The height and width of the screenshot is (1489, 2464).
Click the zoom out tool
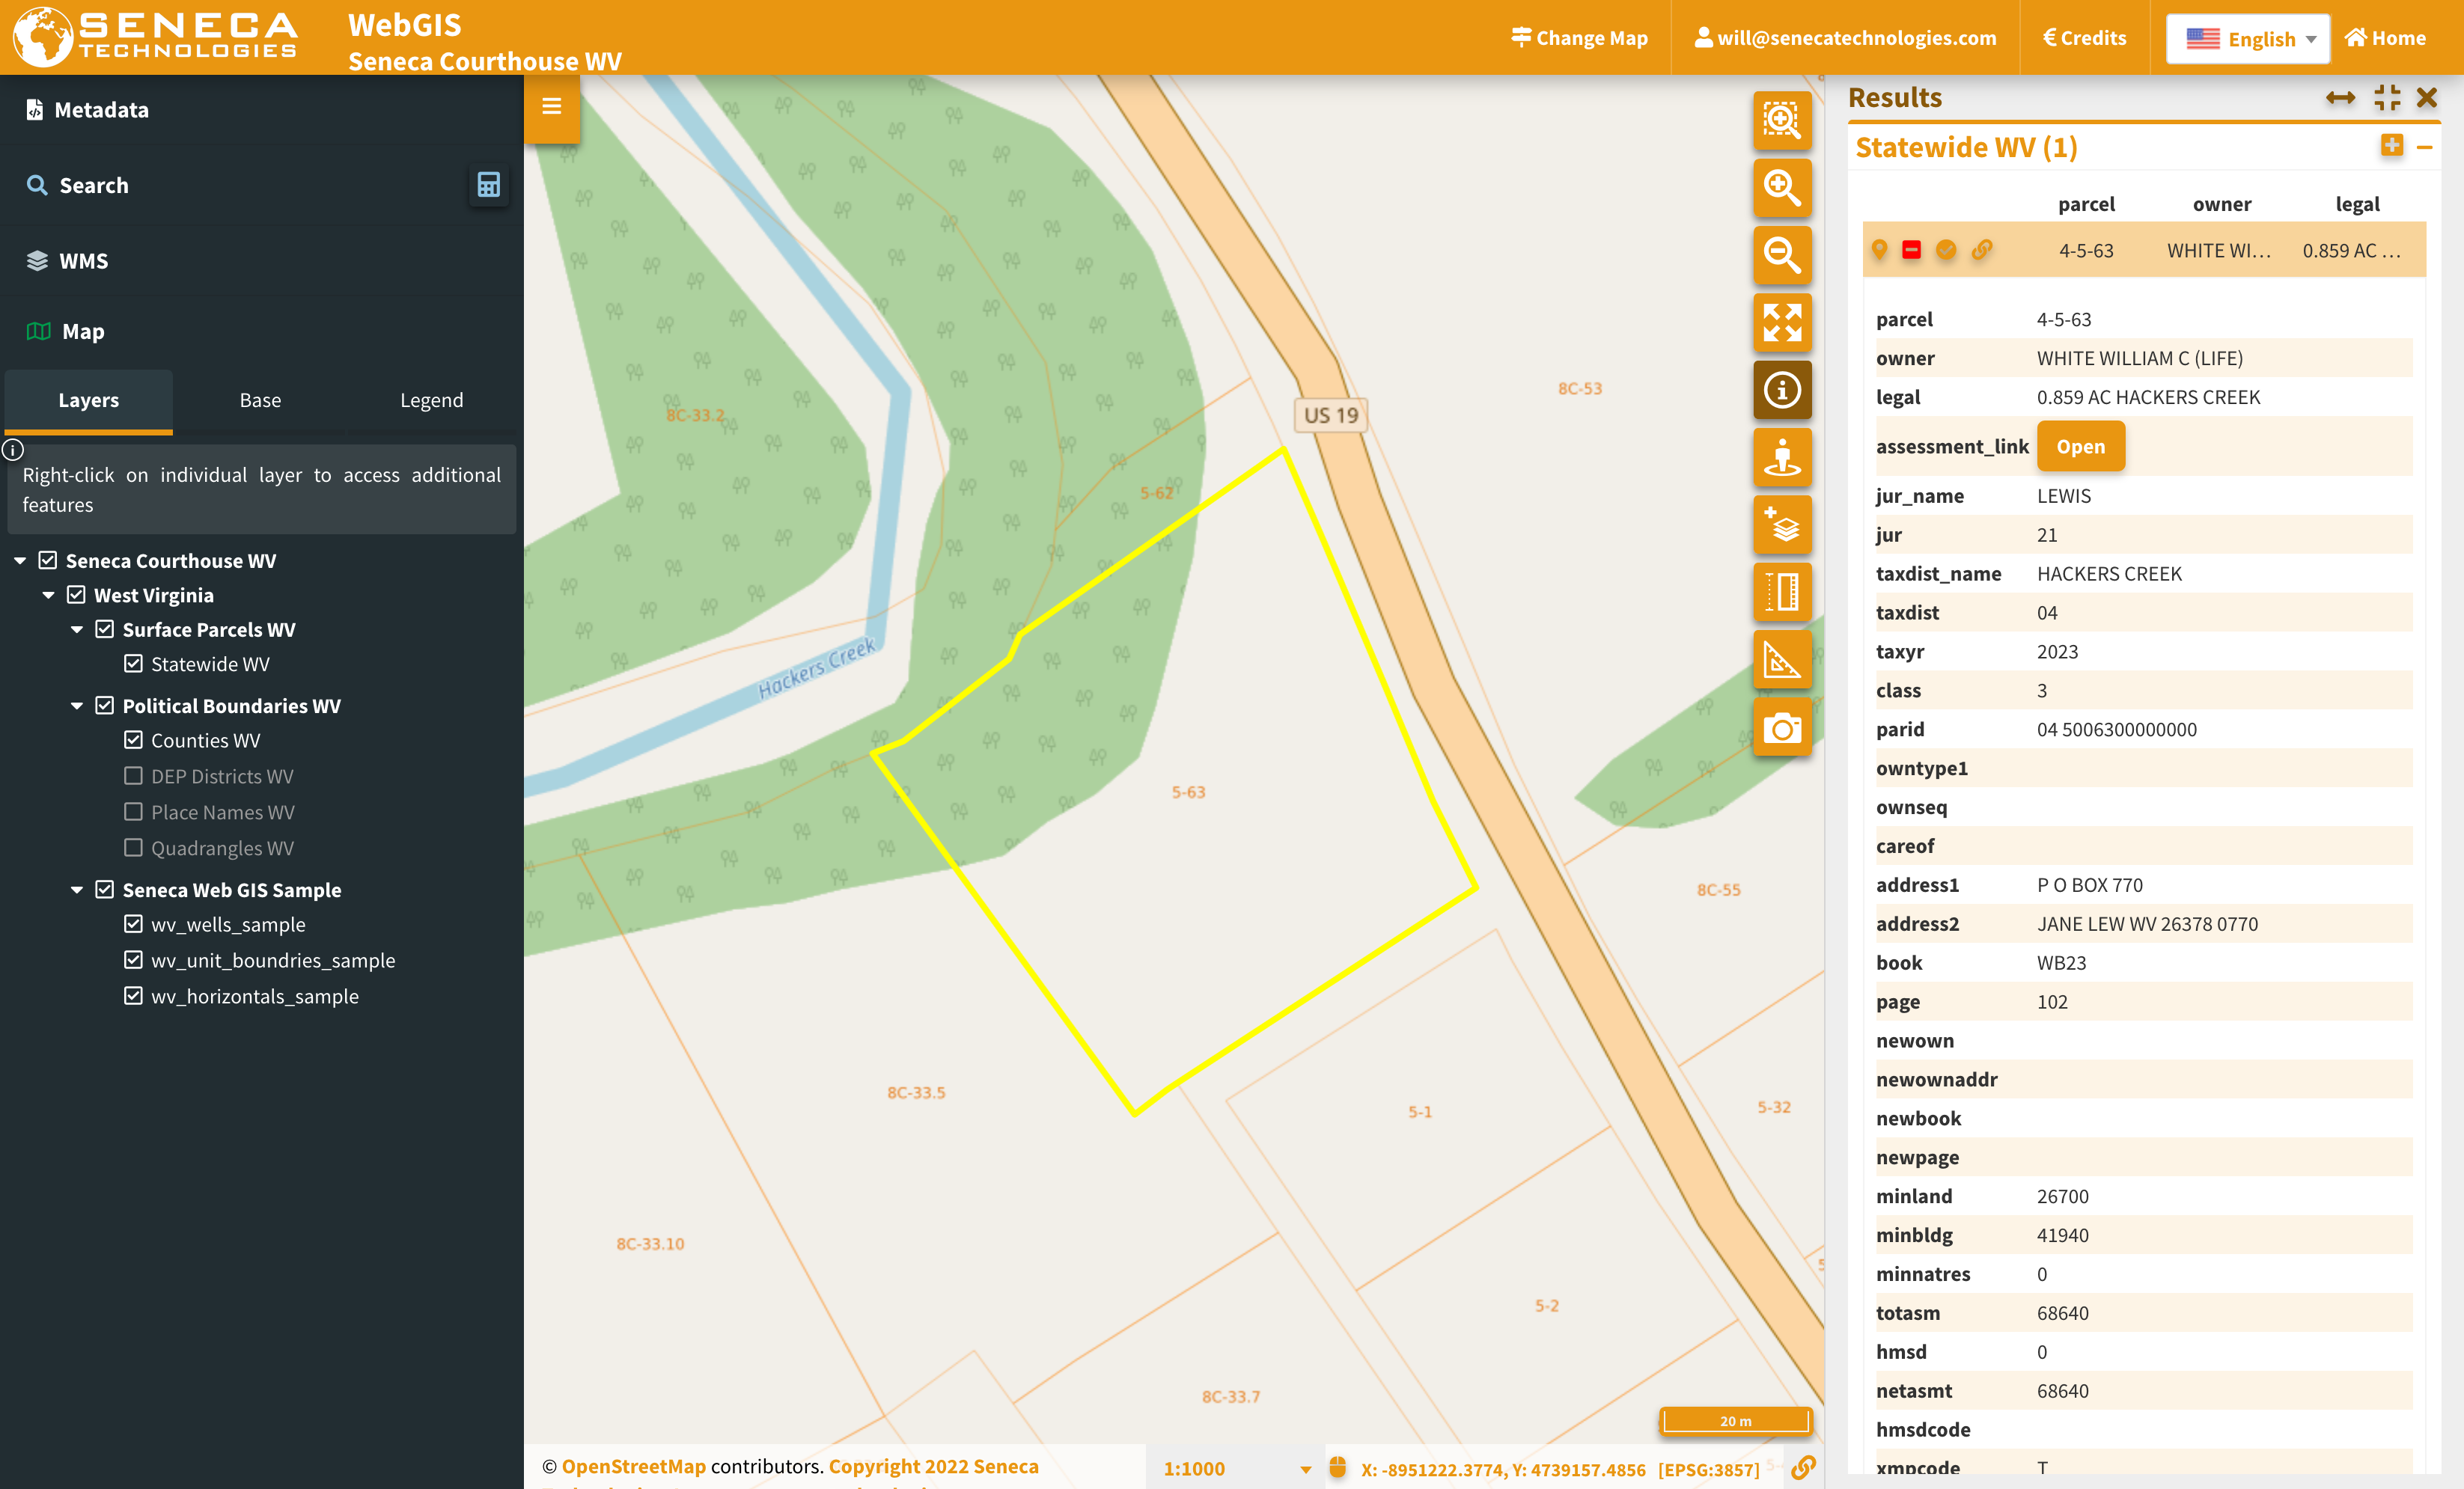pyautogui.click(x=1783, y=255)
